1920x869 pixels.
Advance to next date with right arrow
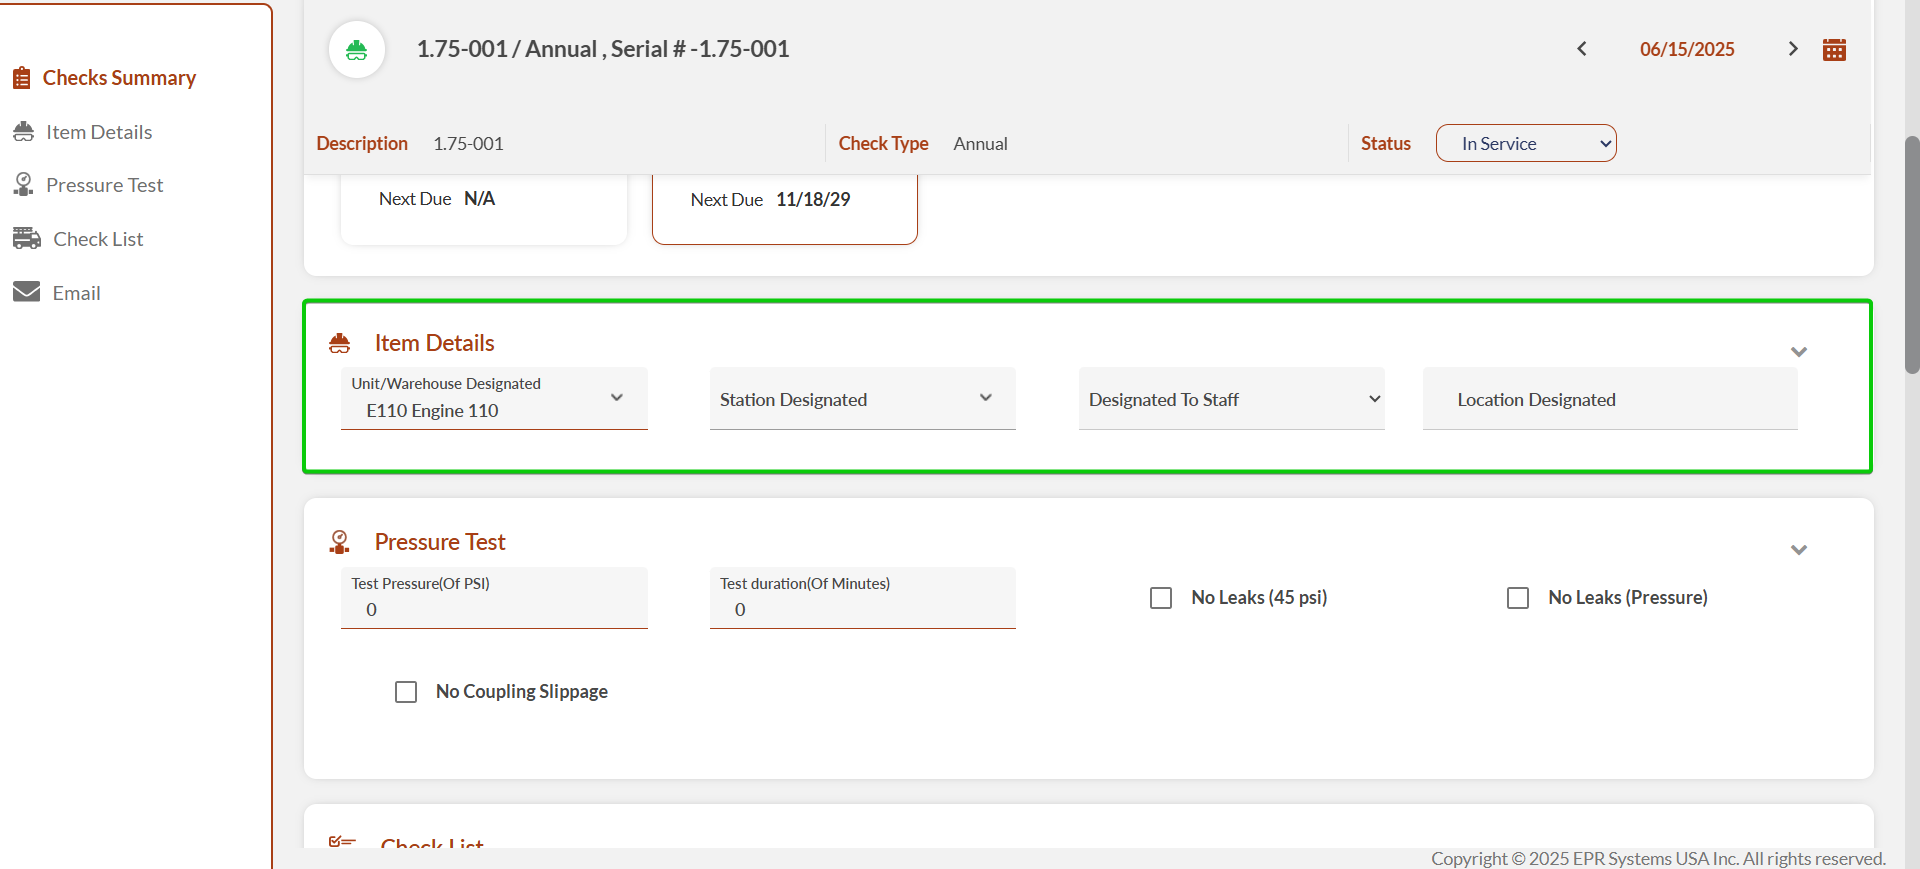(1792, 49)
